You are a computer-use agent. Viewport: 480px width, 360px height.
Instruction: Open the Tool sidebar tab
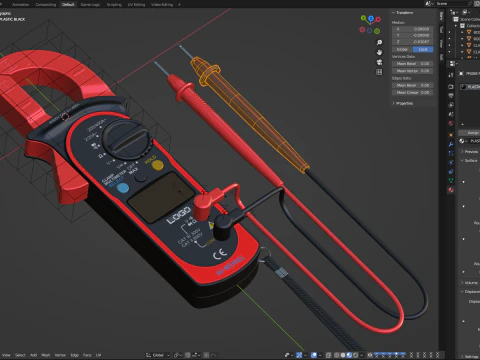[441, 29]
